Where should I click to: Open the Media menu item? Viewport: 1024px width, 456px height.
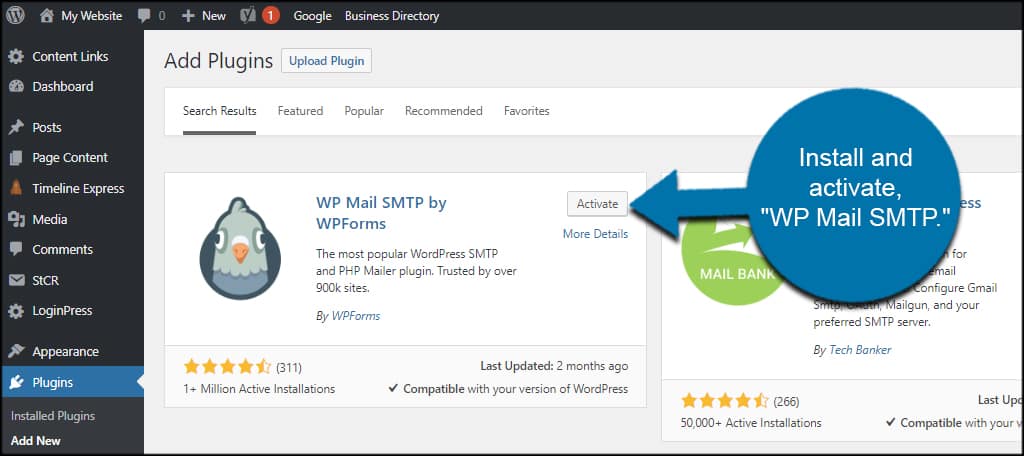tap(50, 220)
